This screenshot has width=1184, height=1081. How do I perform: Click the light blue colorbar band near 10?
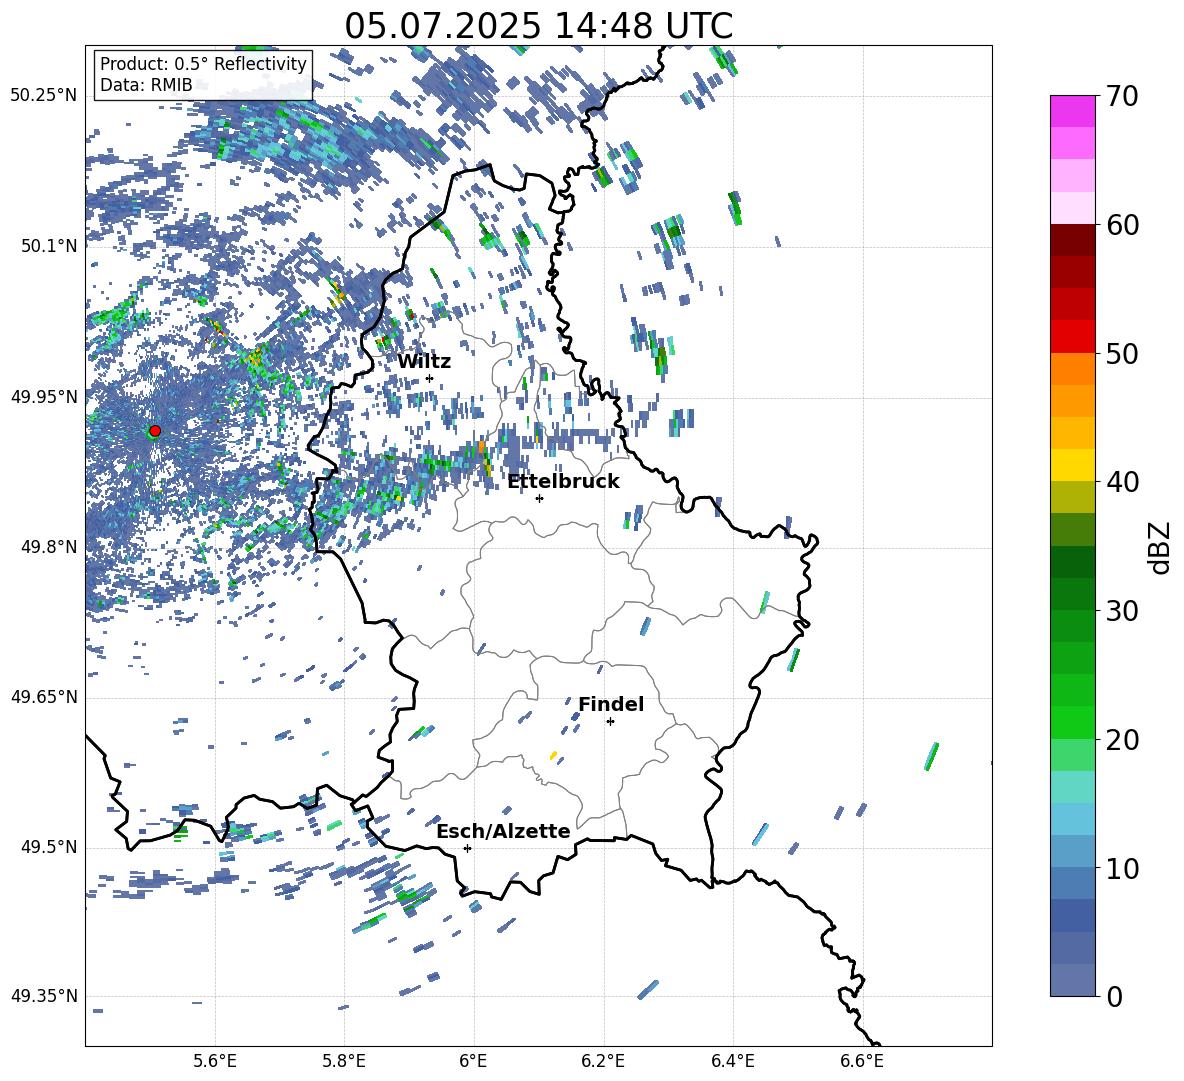coord(1072,851)
